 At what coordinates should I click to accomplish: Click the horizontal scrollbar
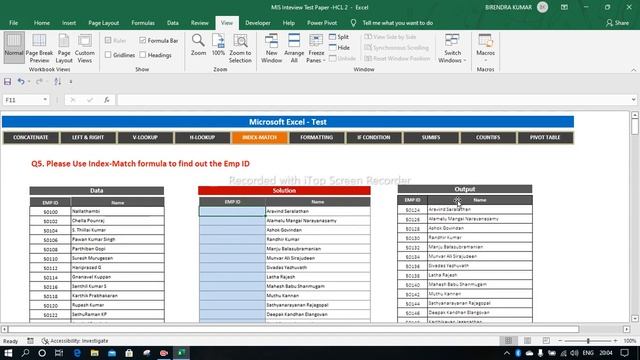pyautogui.click(x=293, y=329)
